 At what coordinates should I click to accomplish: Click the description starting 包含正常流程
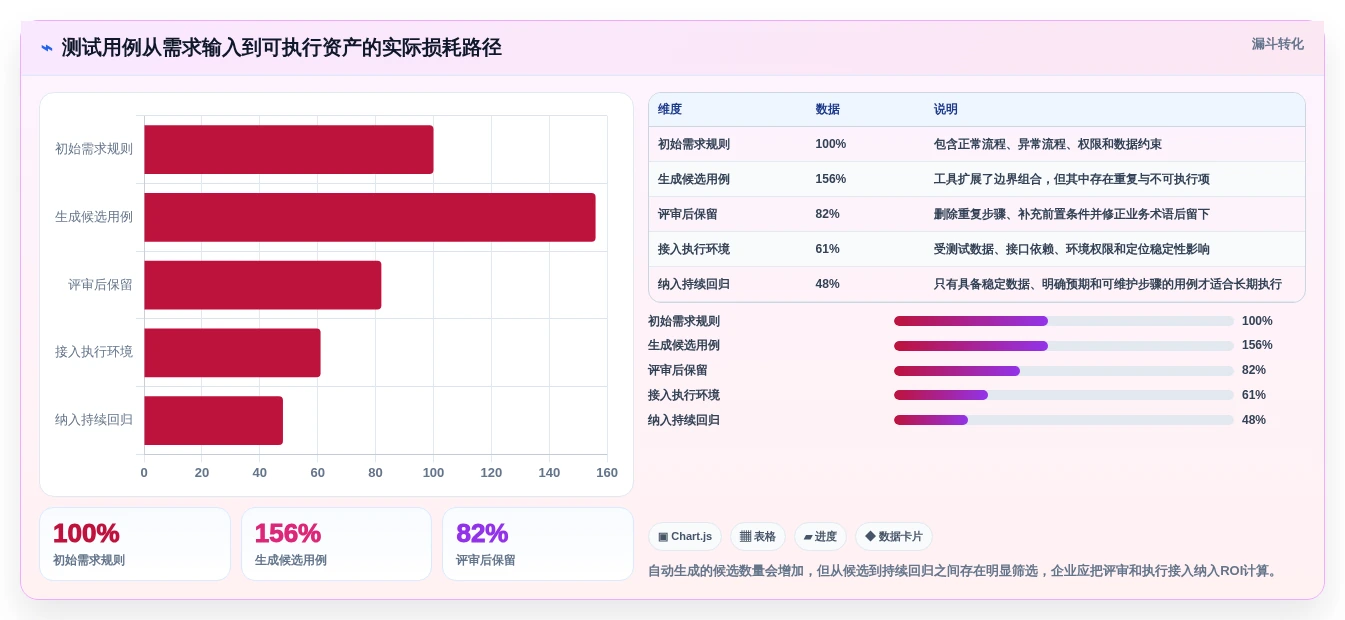pos(1048,144)
